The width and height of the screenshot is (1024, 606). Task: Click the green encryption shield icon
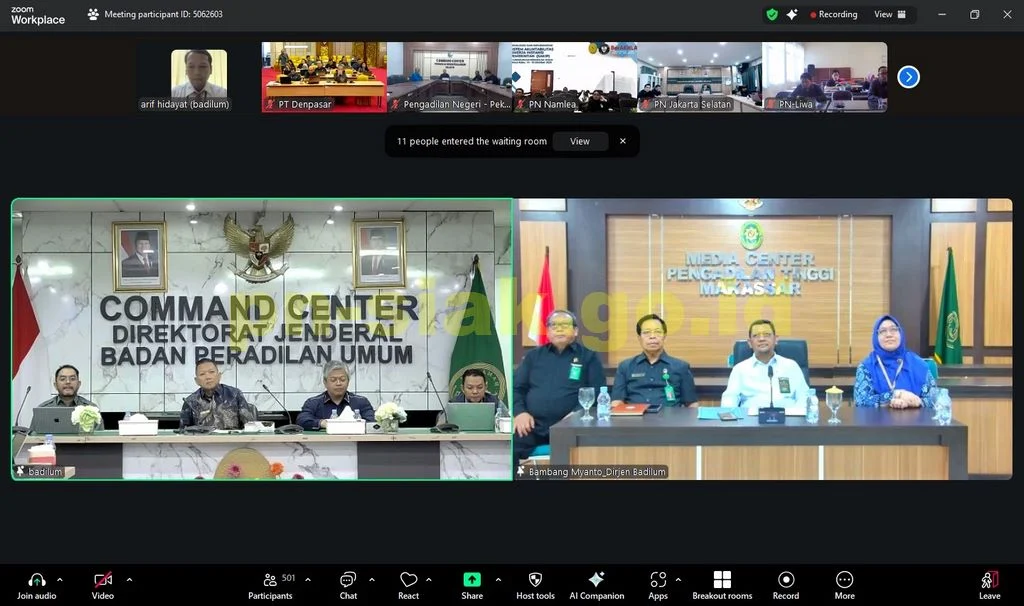(772, 14)
